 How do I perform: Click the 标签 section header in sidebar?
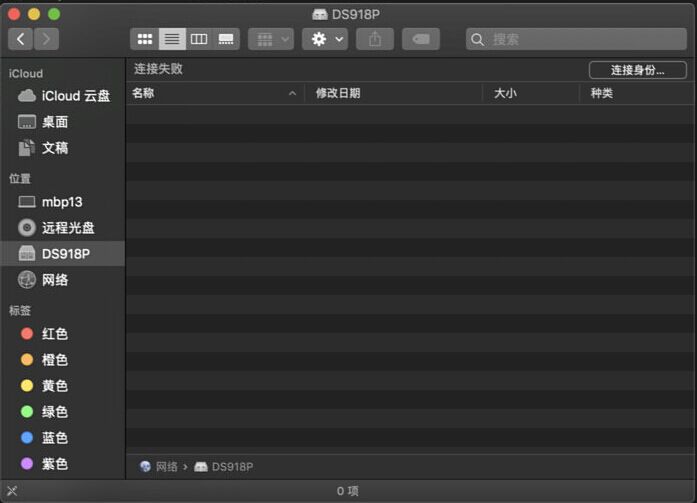pyautogui.click(x=20, y=311)
